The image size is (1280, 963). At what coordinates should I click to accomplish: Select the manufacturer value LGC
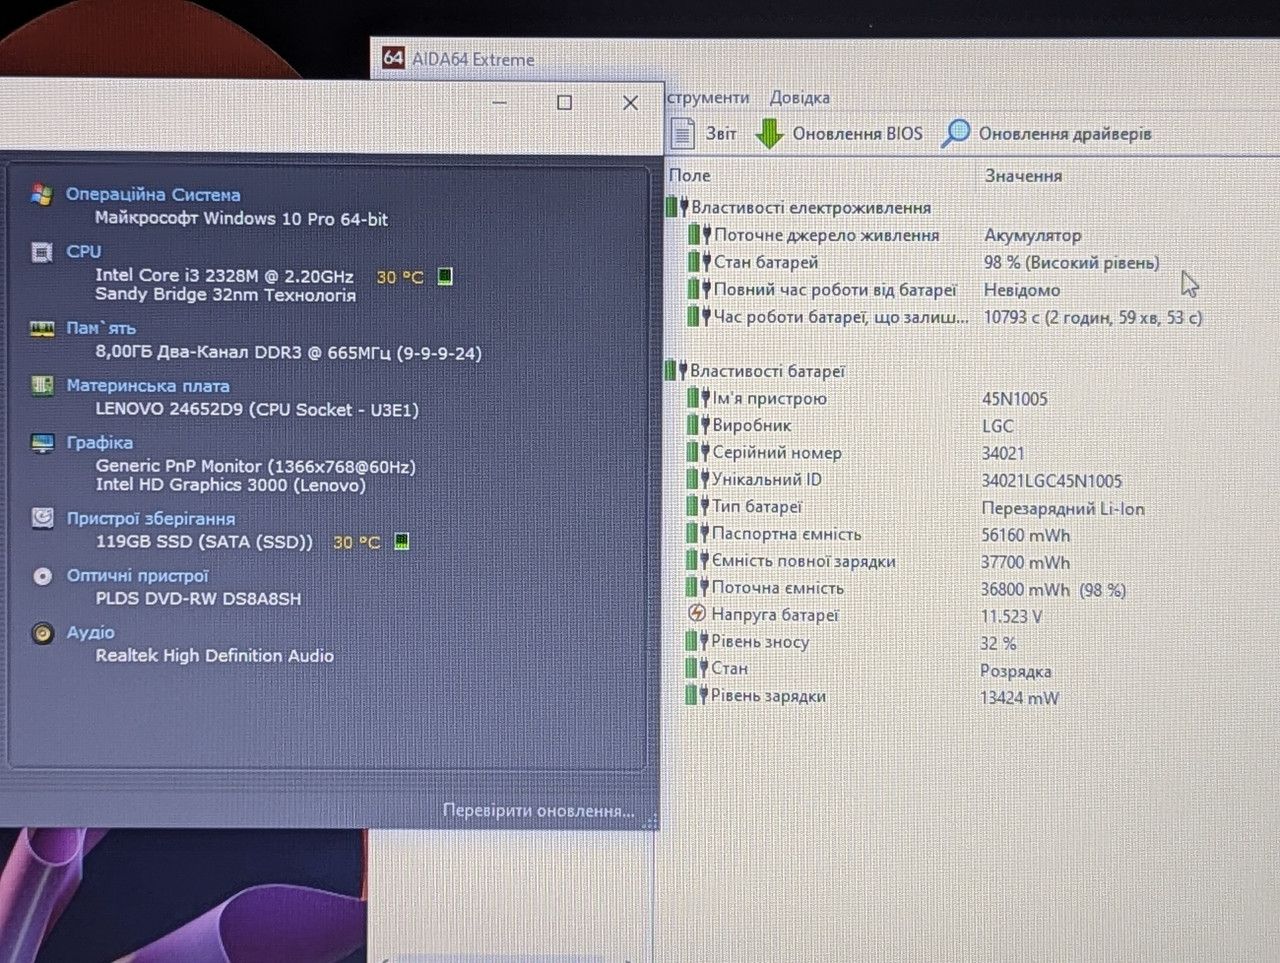click(x=998, y=426)
